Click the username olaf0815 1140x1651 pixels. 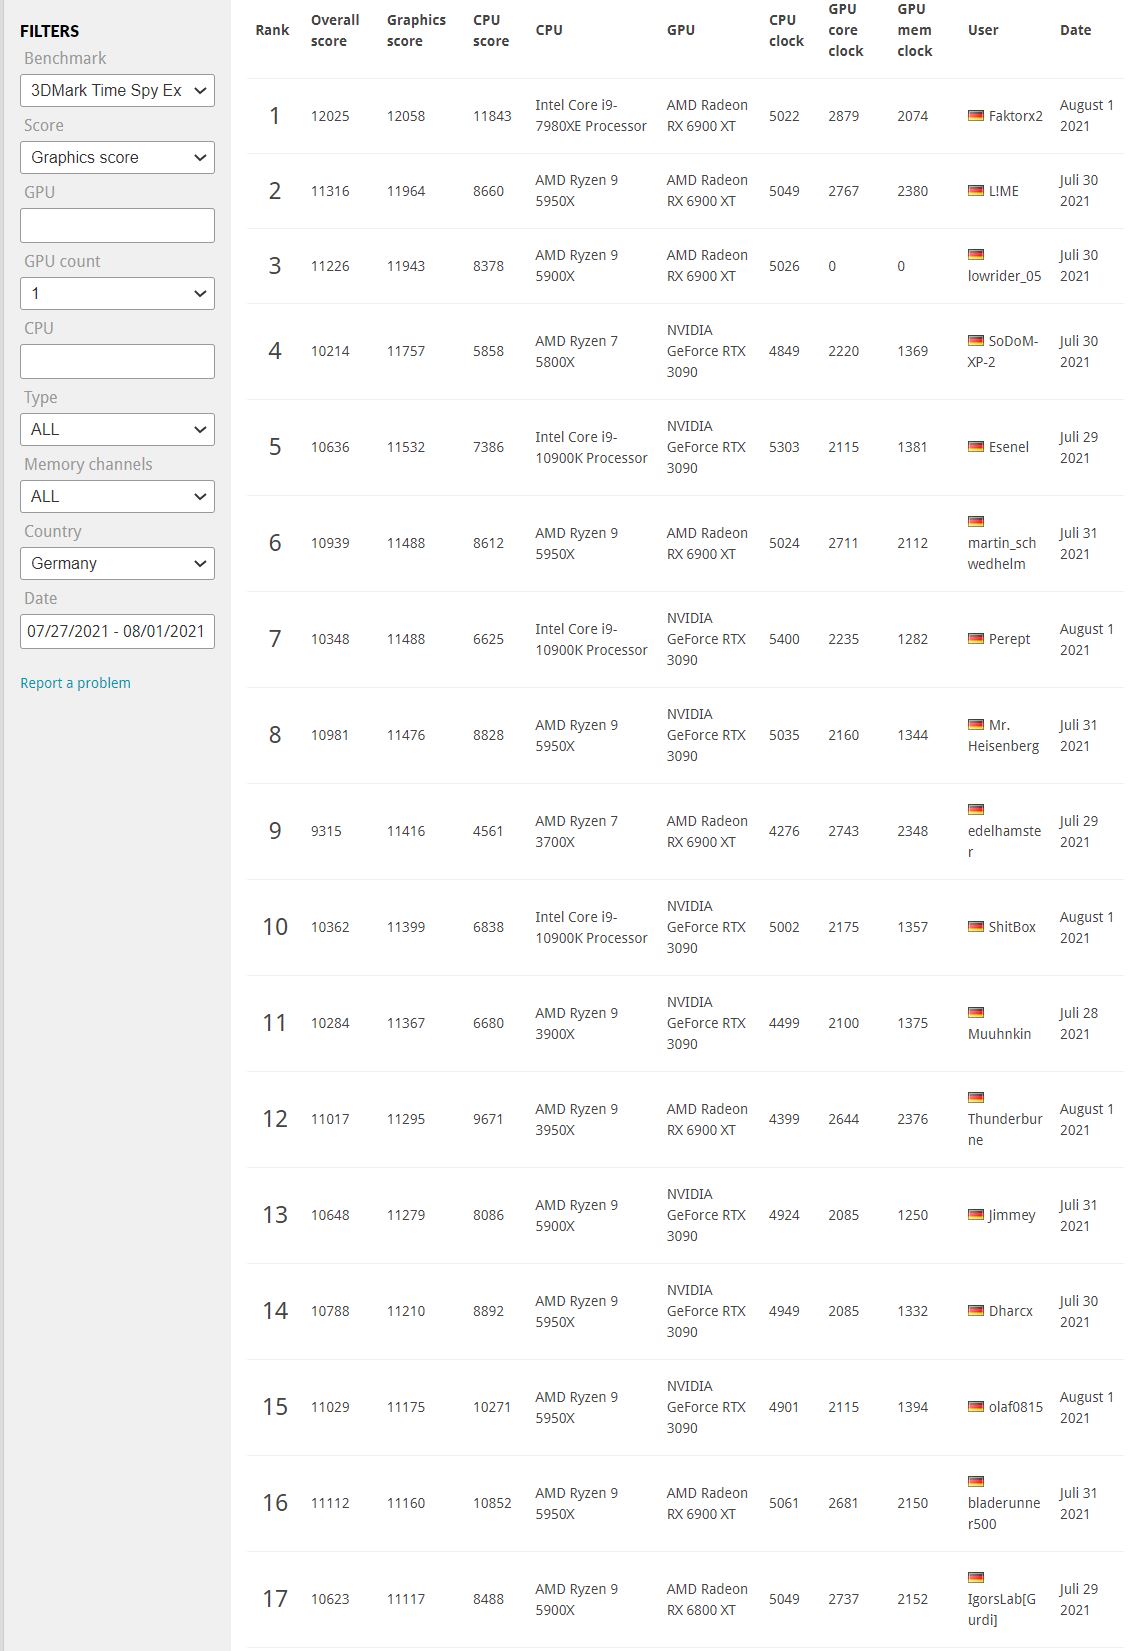pos(1015,1407)
